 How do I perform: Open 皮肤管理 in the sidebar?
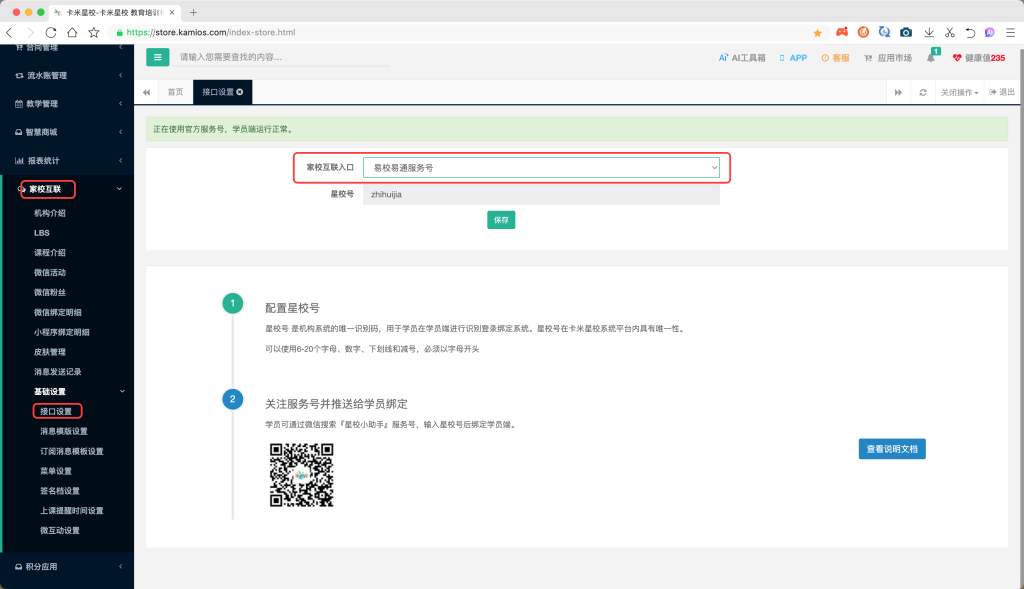(x=50, y=352)
